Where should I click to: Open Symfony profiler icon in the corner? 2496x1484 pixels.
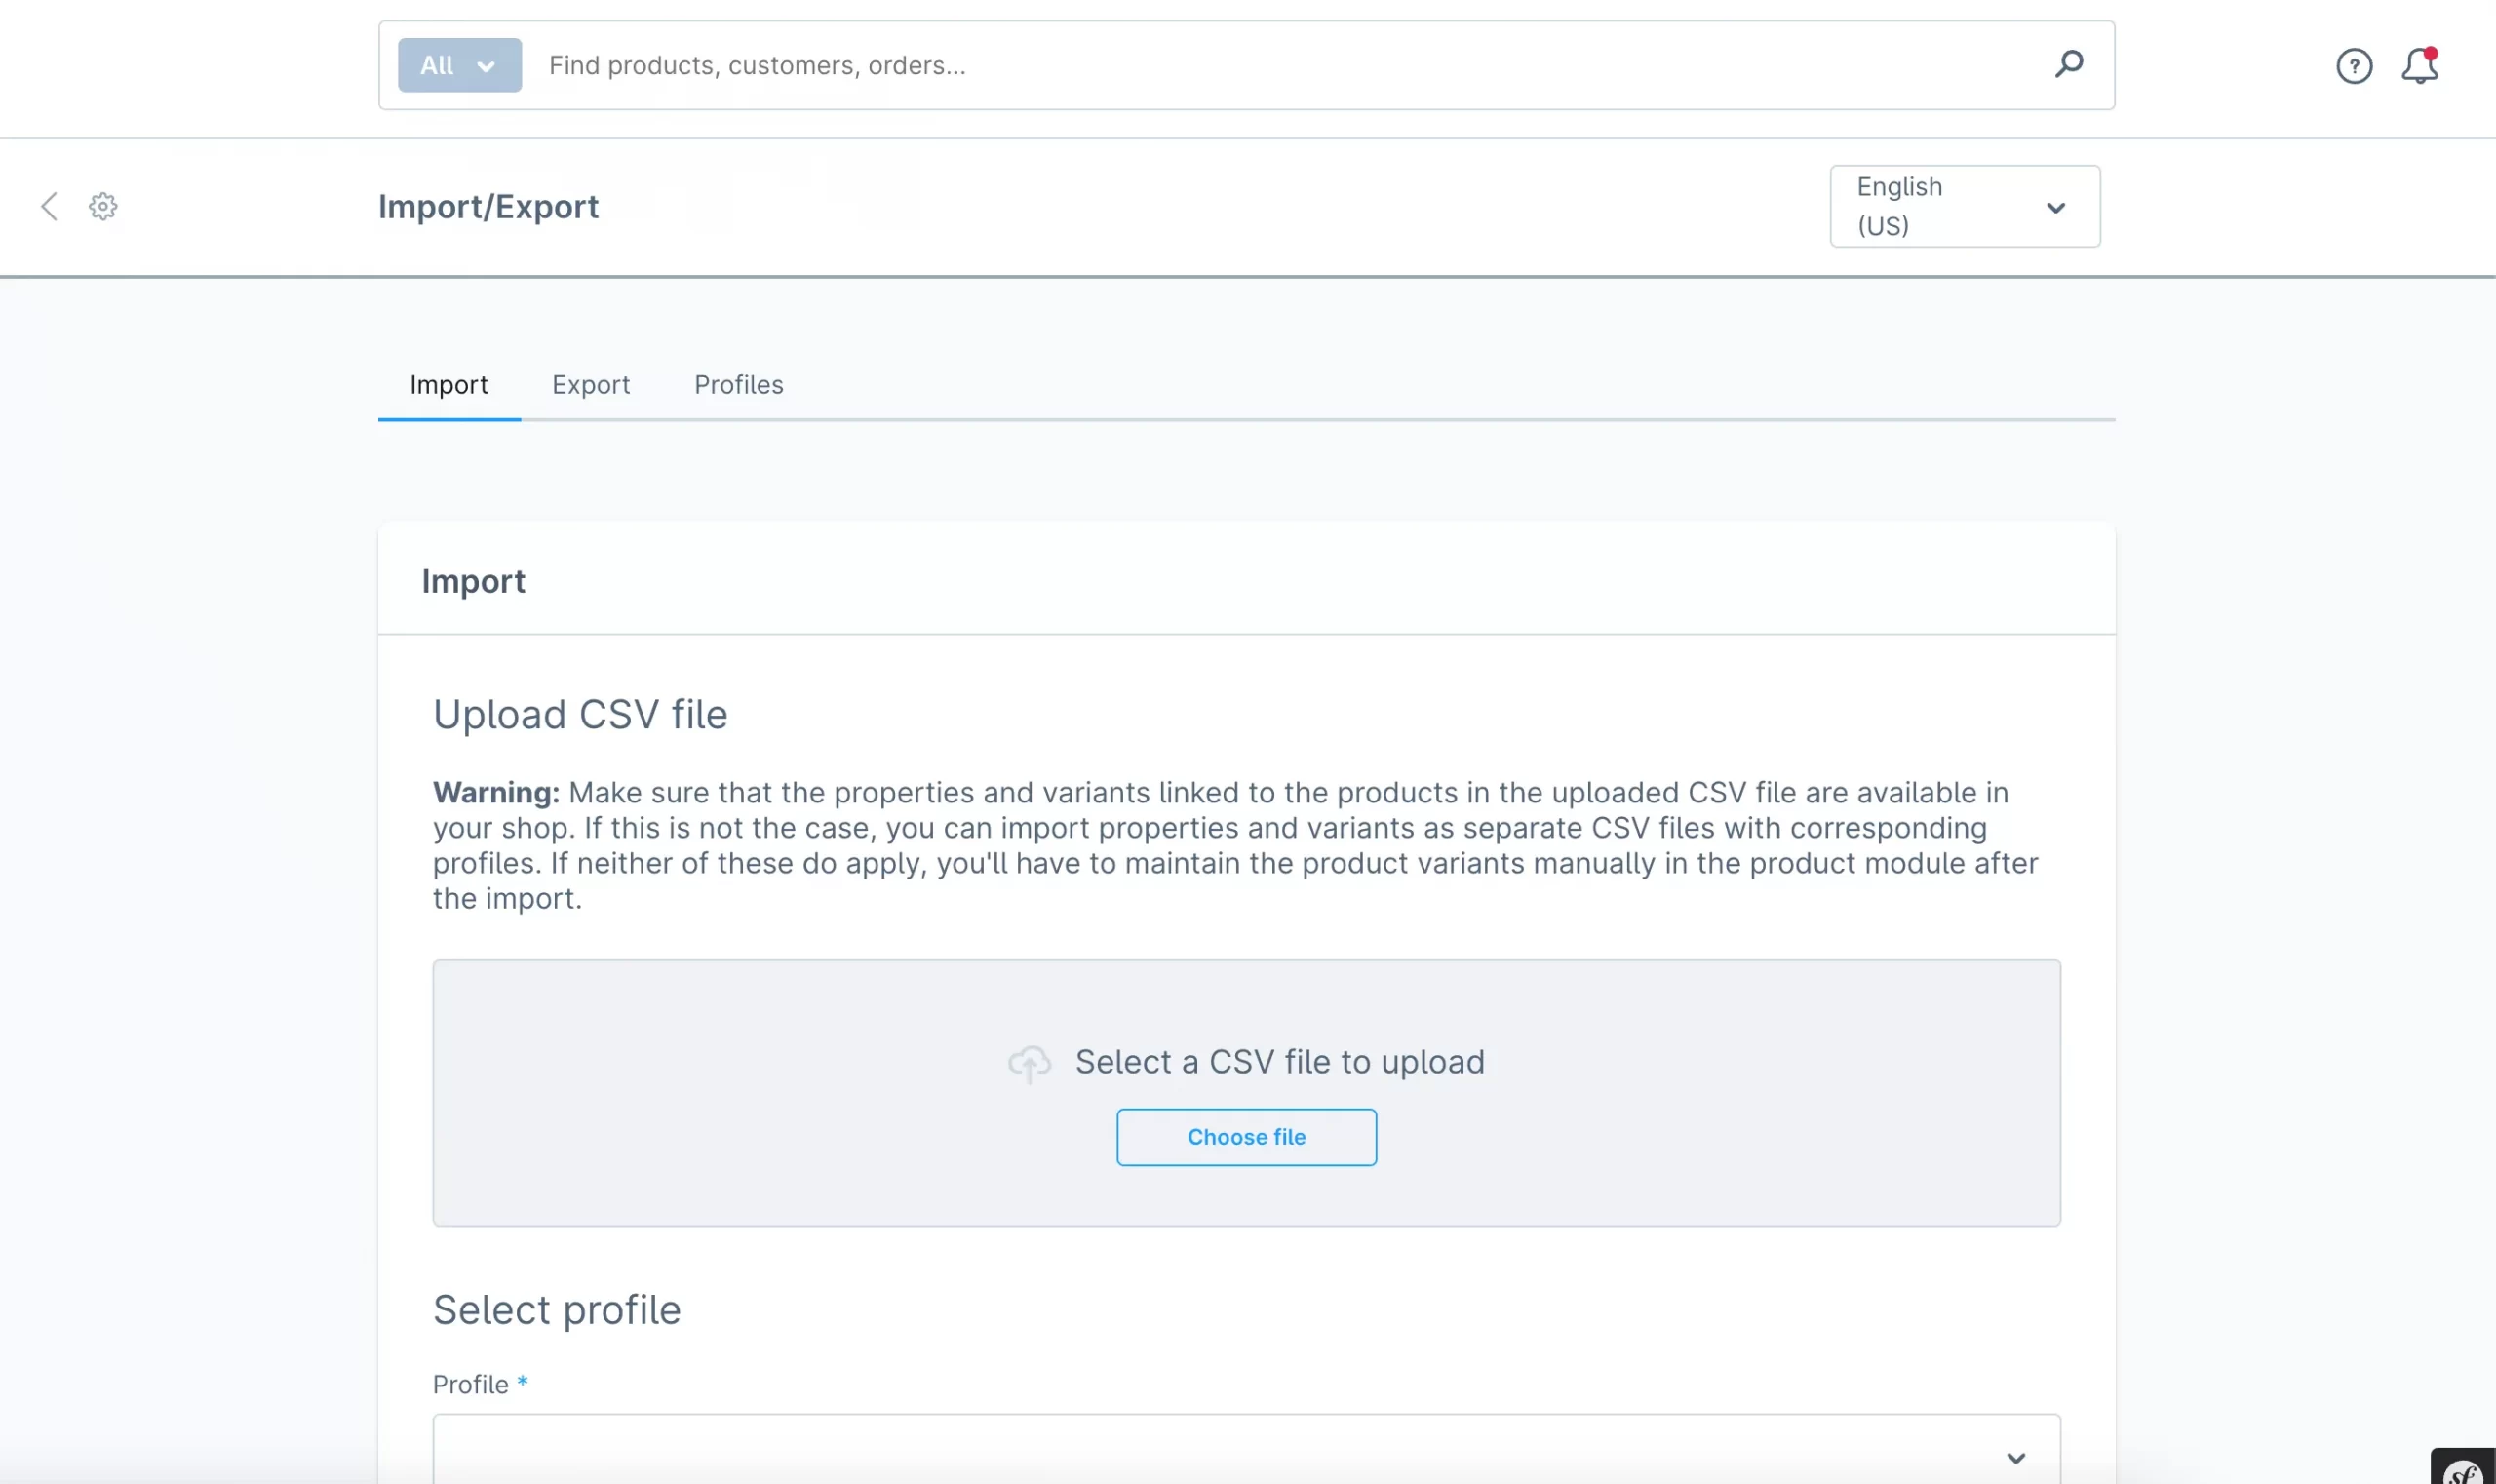(2463, 1466)
